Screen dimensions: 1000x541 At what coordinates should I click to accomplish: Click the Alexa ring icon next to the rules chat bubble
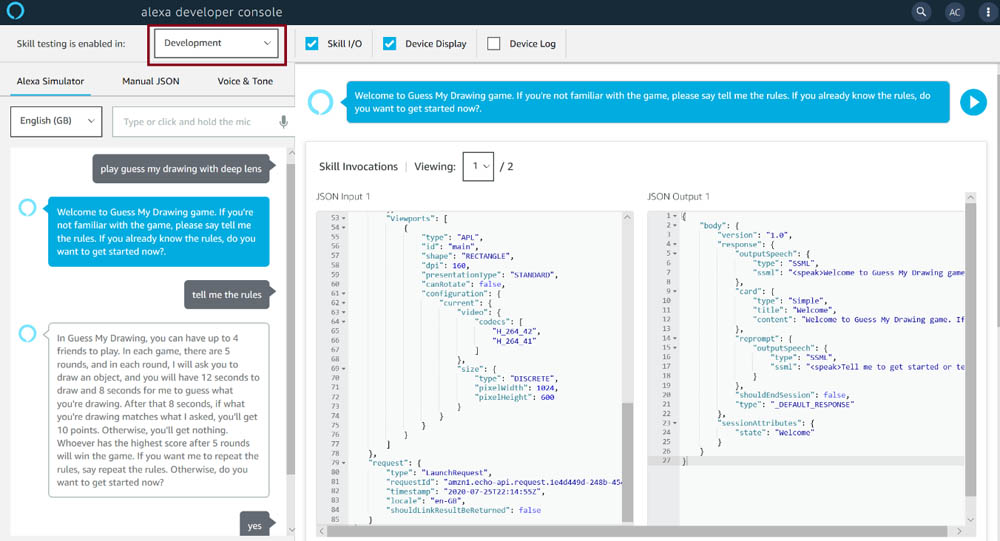(x=27, y=333)
